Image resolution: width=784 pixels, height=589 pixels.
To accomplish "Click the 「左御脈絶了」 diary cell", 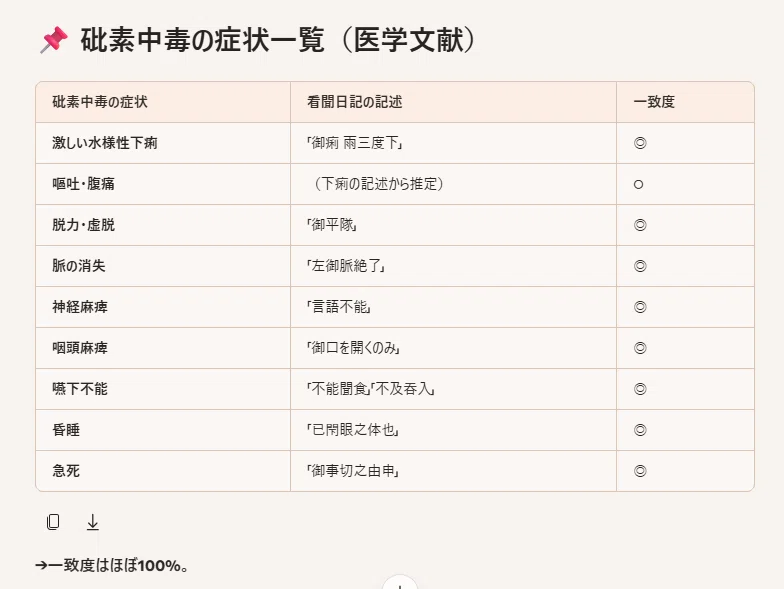I will point(454,266).
